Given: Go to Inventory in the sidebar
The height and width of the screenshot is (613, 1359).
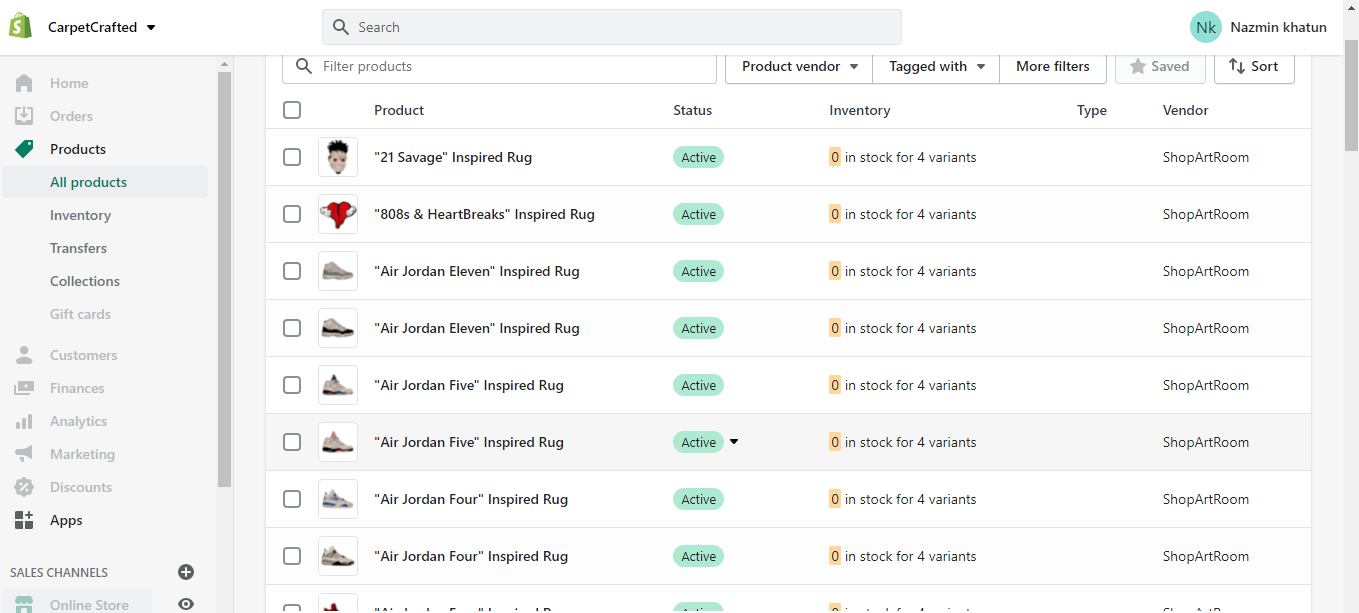Looking at the screenshot, I should (x=80, y=215).
